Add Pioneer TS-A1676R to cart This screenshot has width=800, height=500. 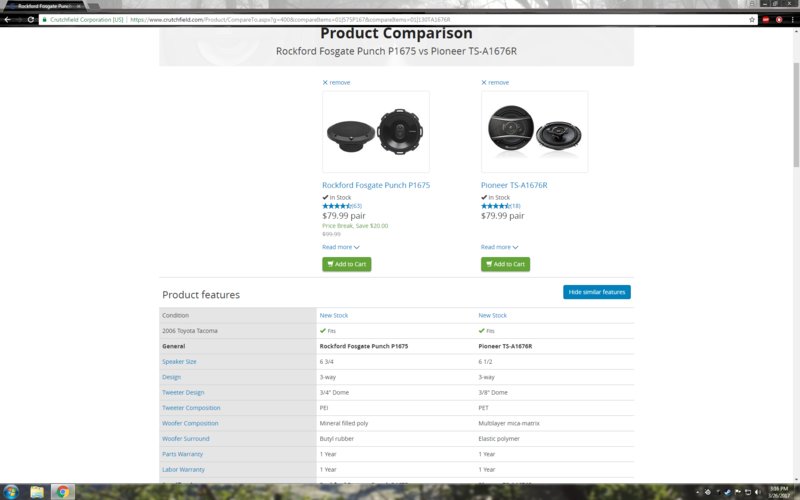[x=505, y=264]
